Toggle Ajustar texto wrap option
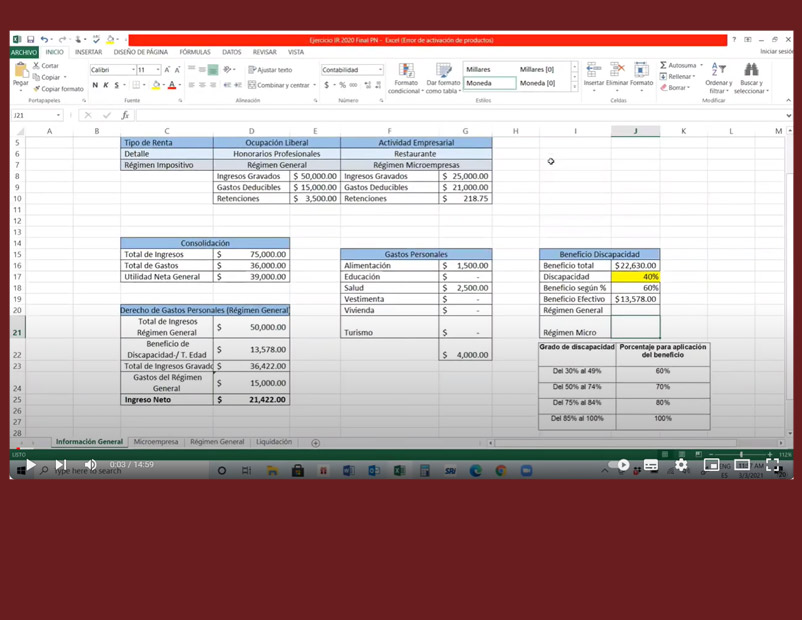 270,70
